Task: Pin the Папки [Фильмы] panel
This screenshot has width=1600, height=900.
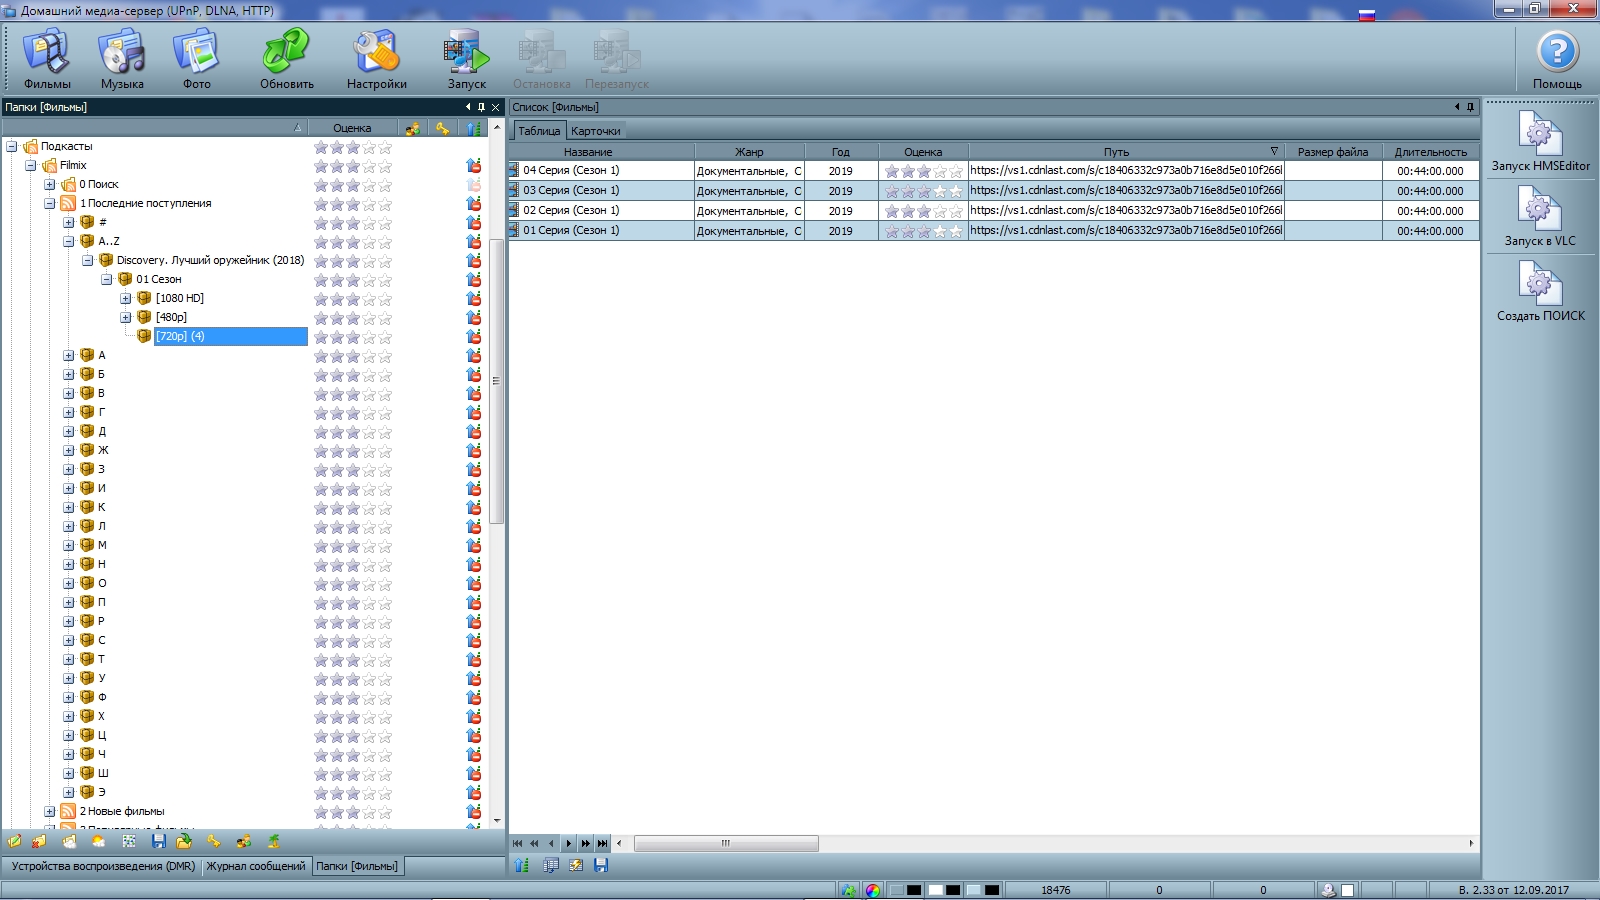Action: point(481,107)
